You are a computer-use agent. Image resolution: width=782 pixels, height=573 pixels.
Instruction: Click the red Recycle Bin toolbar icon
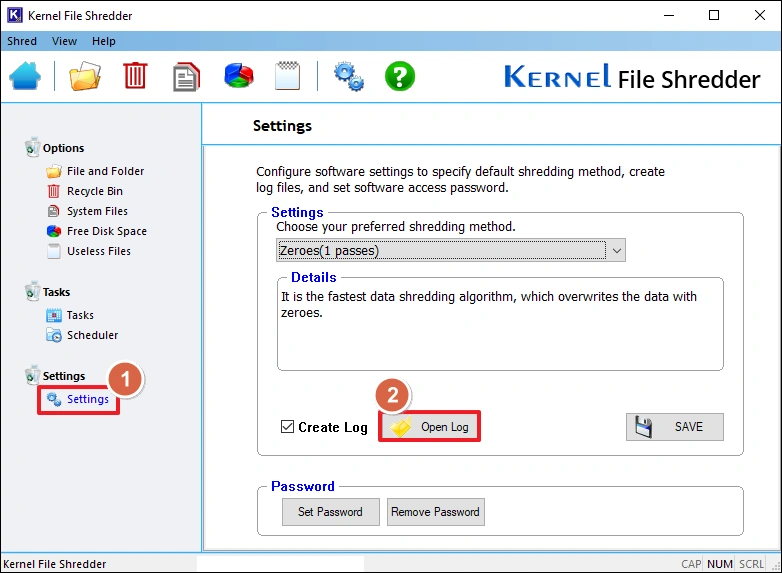click(135, 77)
